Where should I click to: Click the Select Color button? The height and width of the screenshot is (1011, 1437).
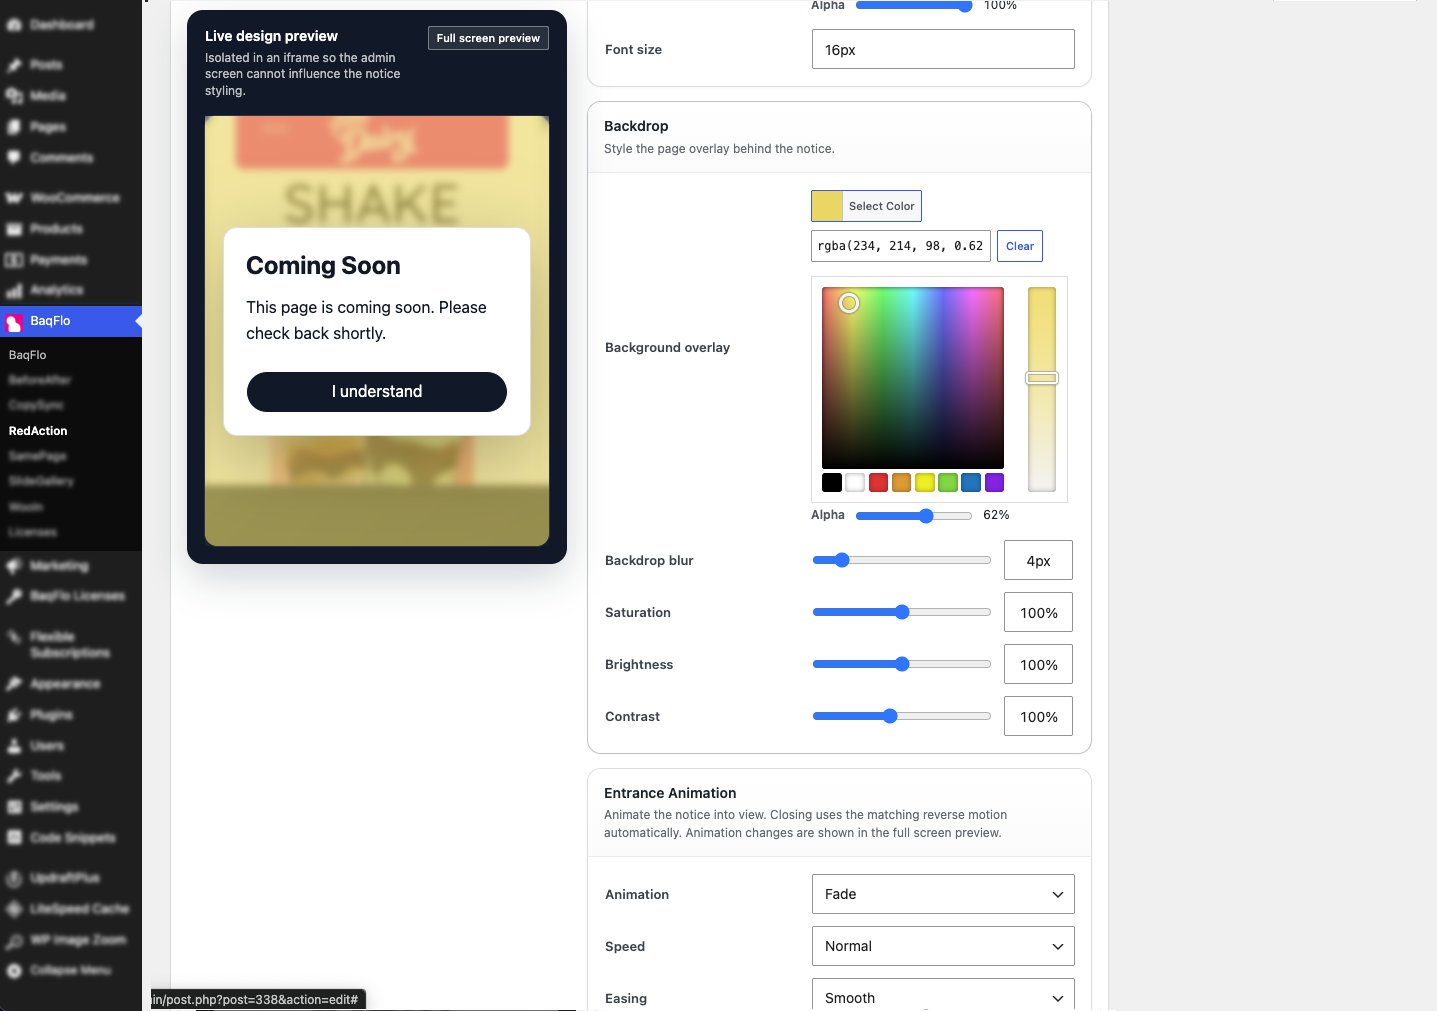pyautogui.click(x=866, y=206)
